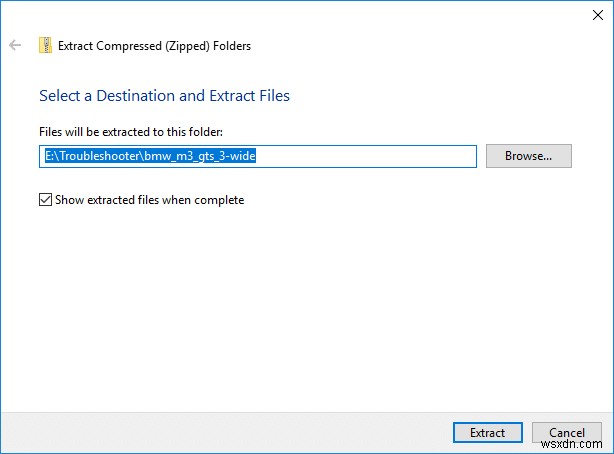The image size is (614, 454).
Task: Start extraction with the Extract button
Action: (x=487, y=433)
